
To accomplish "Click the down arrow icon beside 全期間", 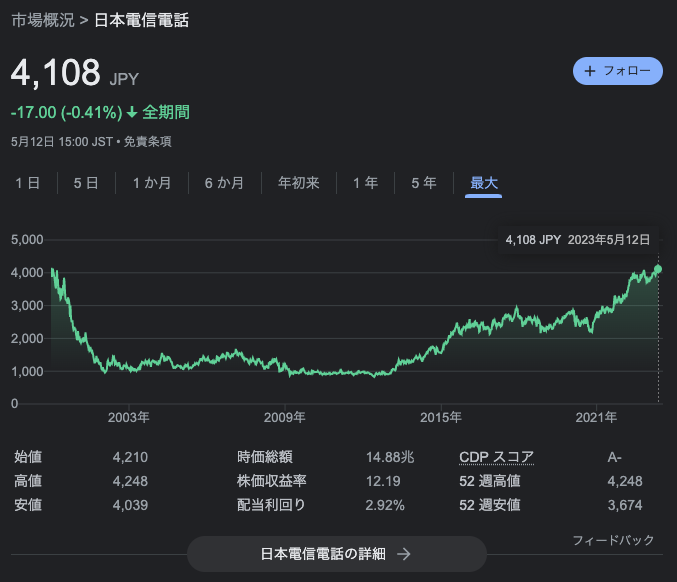I will [x=132, y=113].
